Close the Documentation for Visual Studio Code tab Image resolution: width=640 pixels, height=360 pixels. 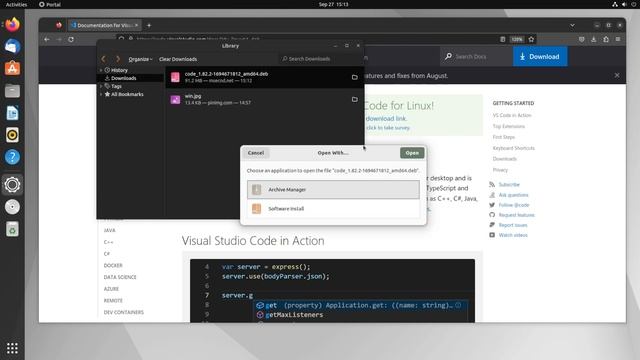[x=136, y=25]
